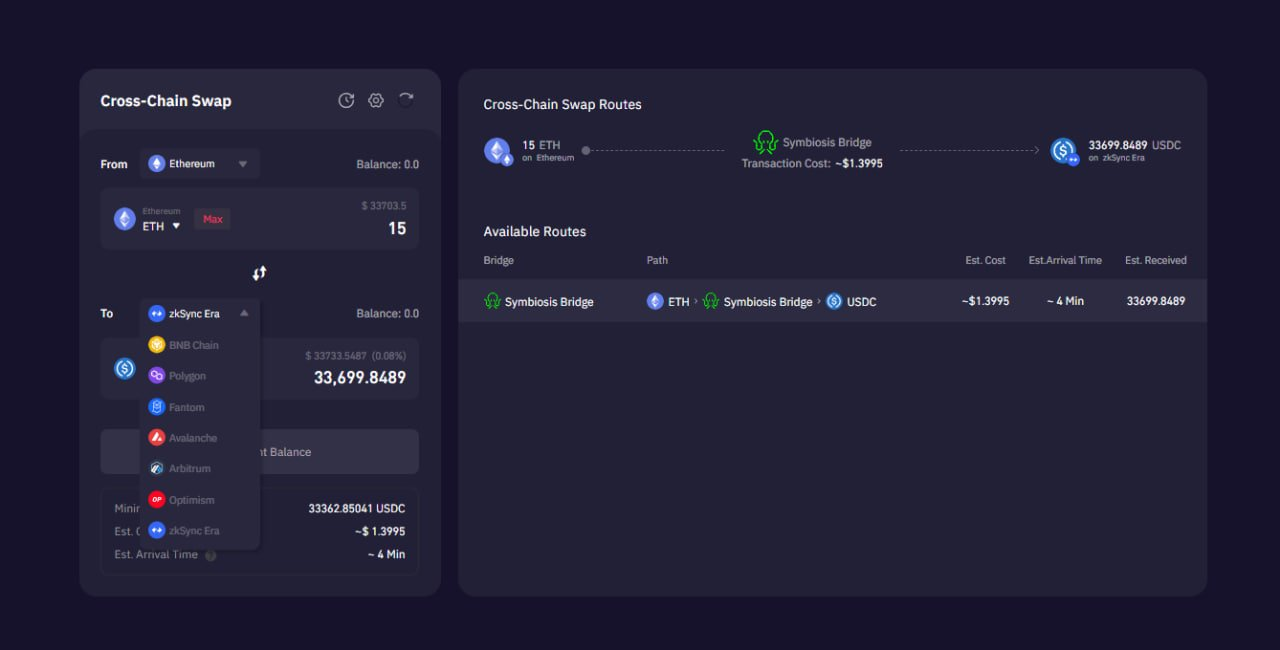Select Polygon from the chain list

coord(200,376)
